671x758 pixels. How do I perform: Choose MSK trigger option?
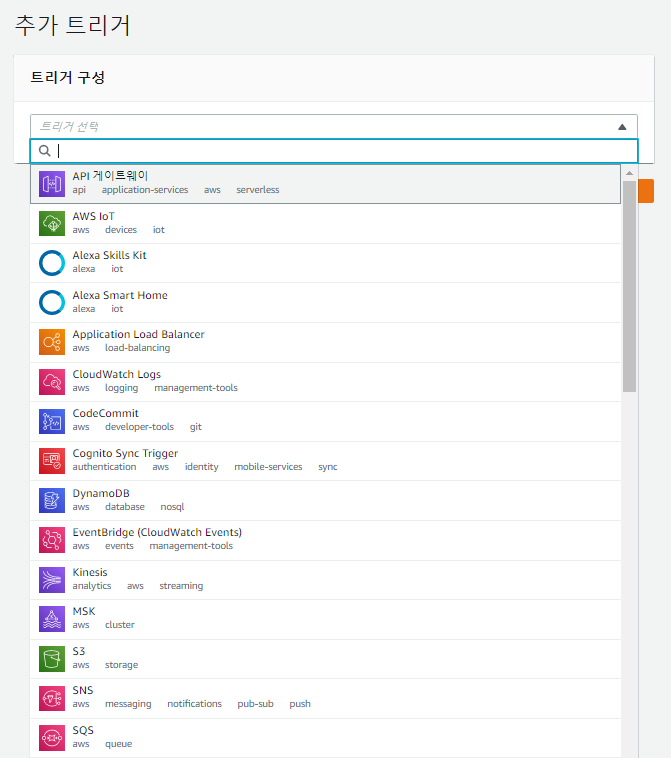[325, 620]
